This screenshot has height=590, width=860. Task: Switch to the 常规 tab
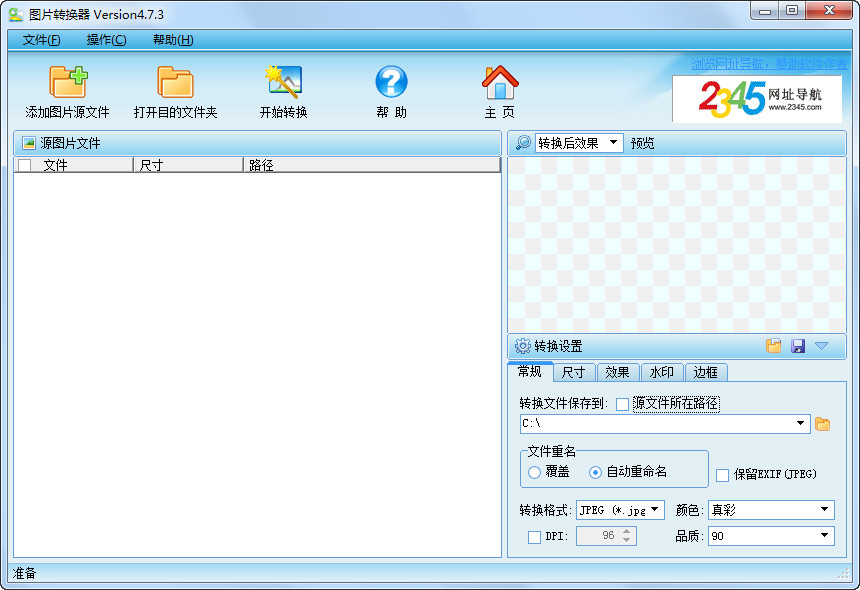point(530,372)
